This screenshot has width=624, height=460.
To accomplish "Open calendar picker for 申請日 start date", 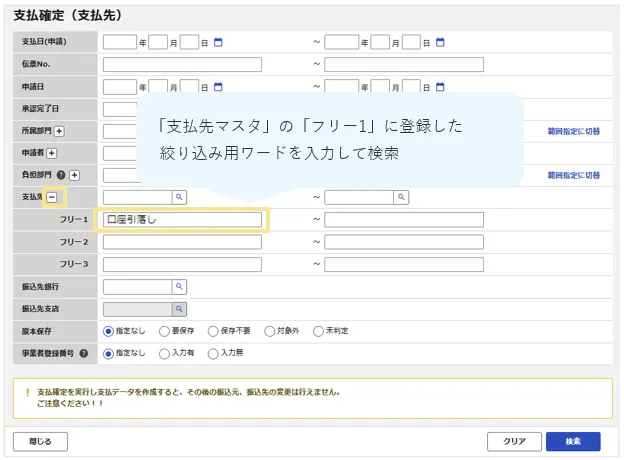I will [x=218, y=86].
